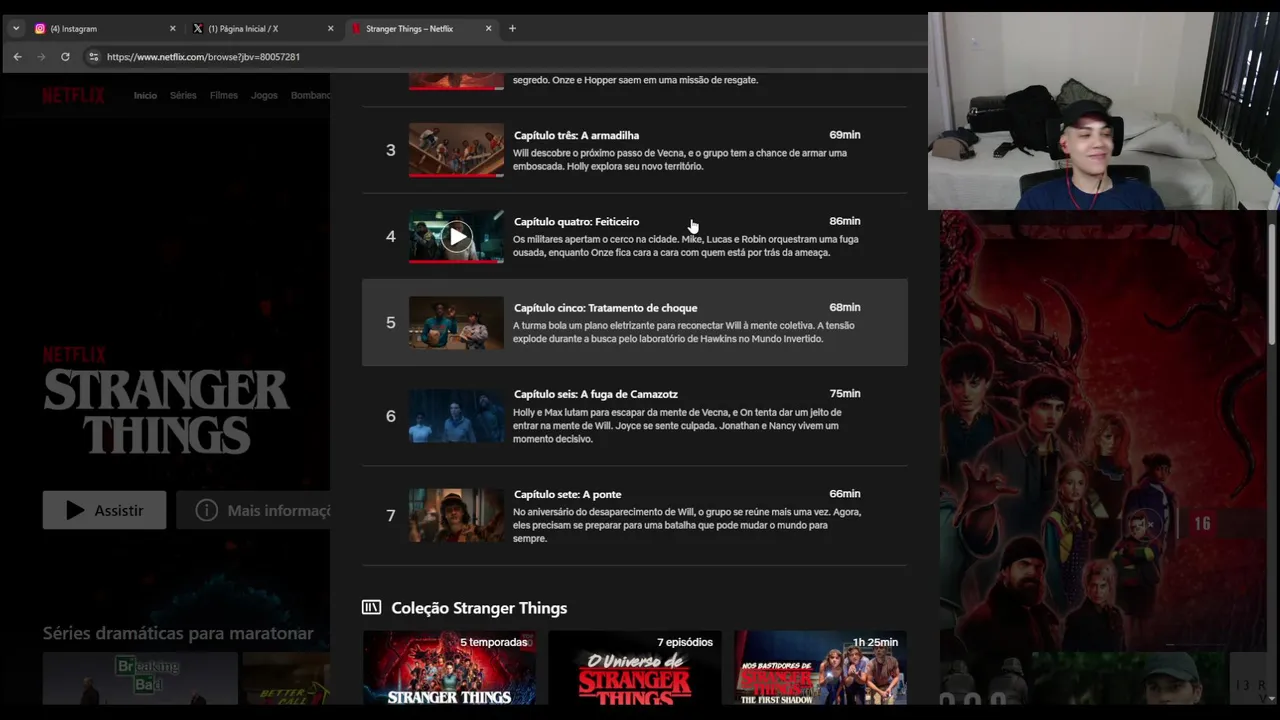Select title Capítulo sete: A ponte

click(567, 494)
